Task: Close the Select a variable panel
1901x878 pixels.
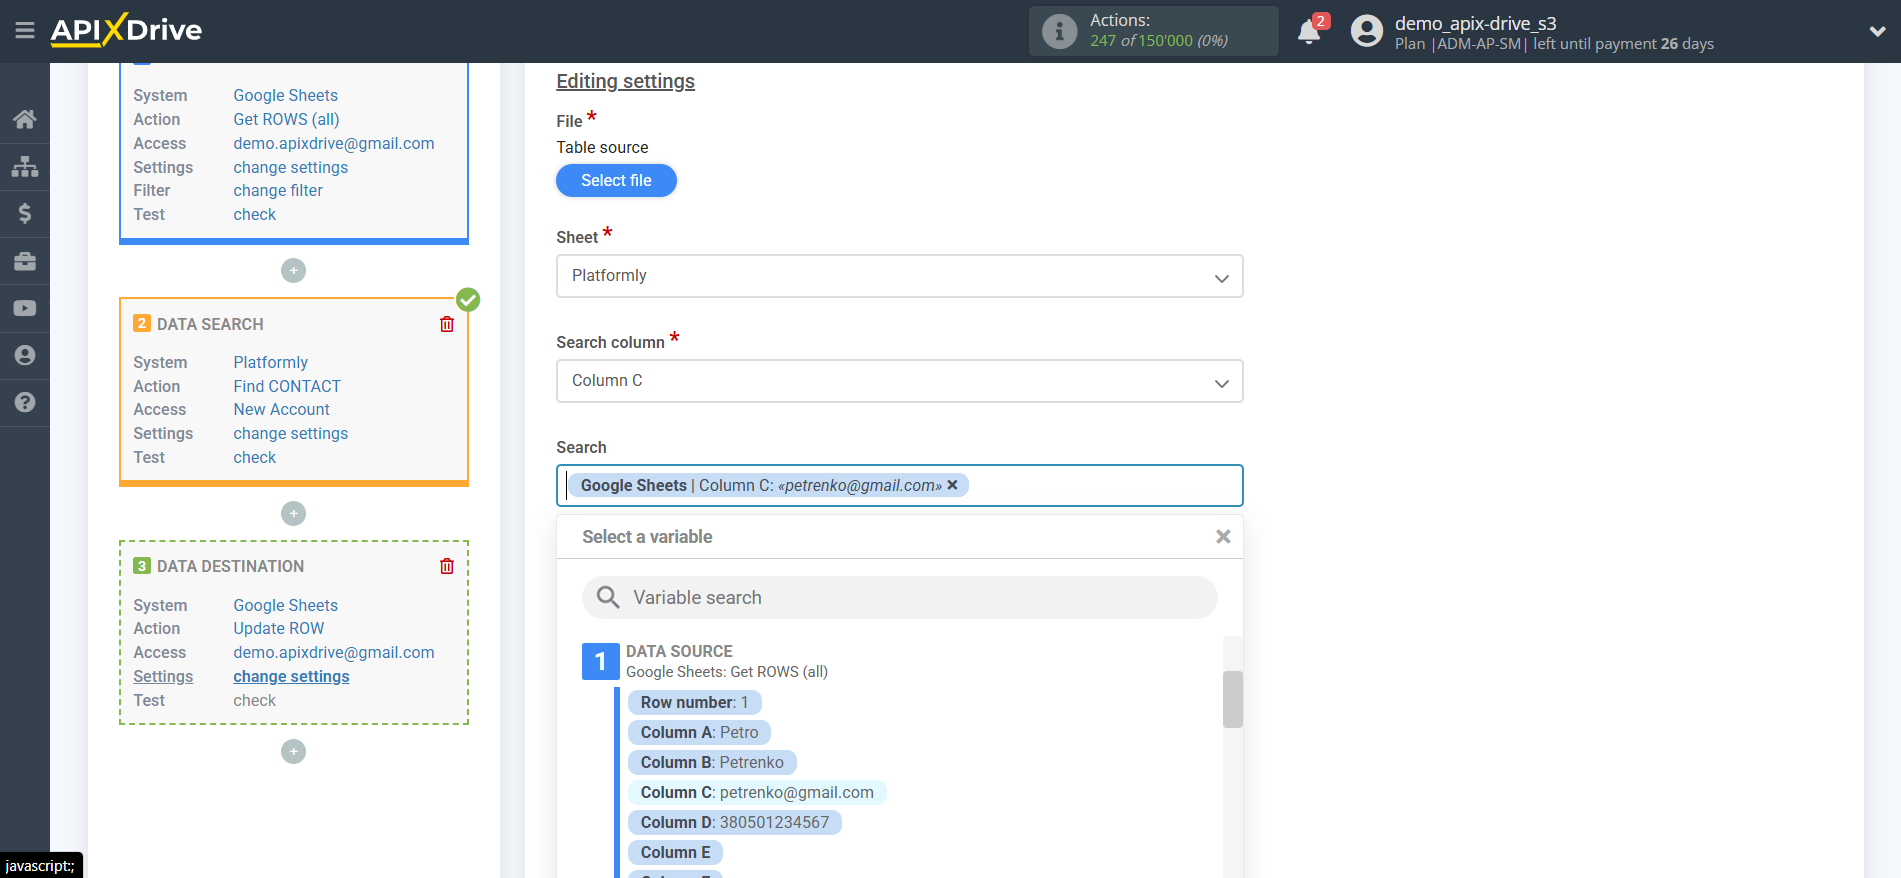Action: [1222, 537]
